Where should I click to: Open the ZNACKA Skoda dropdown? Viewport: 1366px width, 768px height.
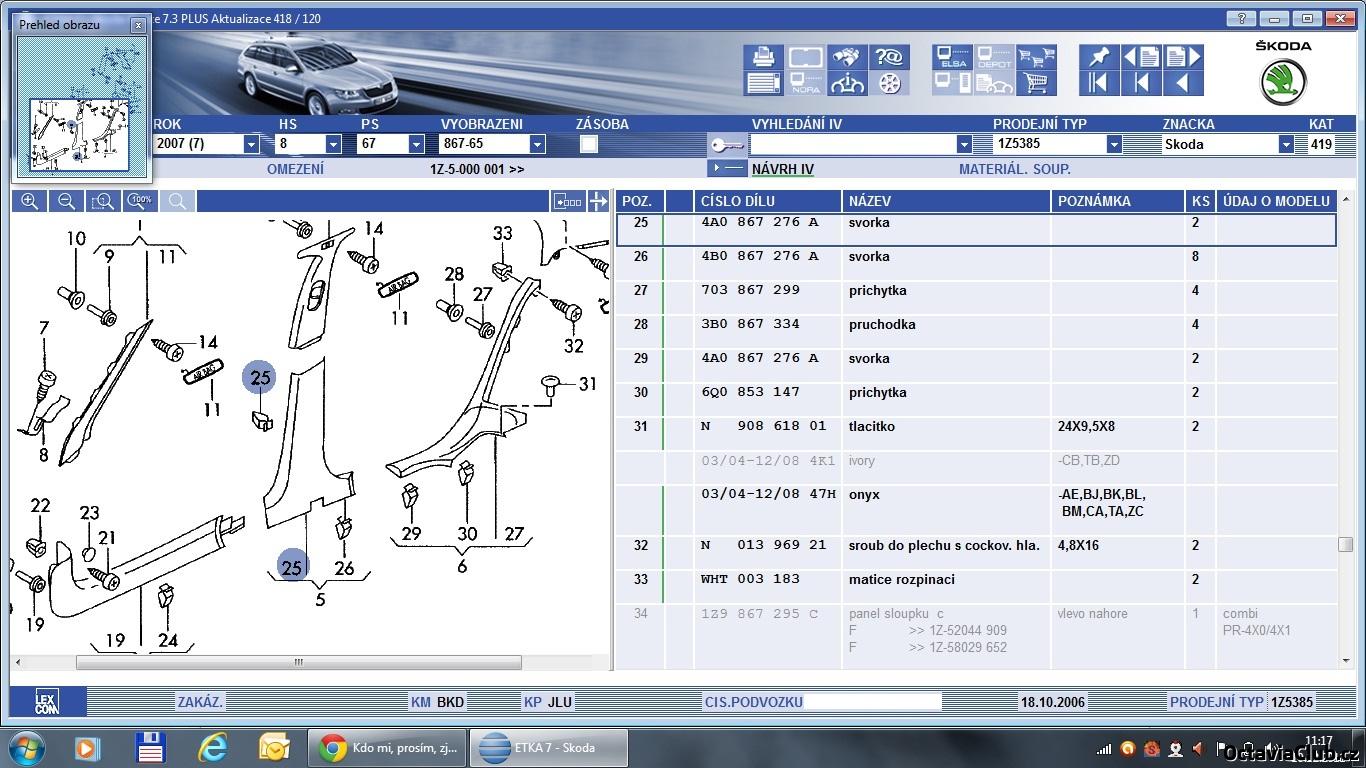coord(1285,144)
